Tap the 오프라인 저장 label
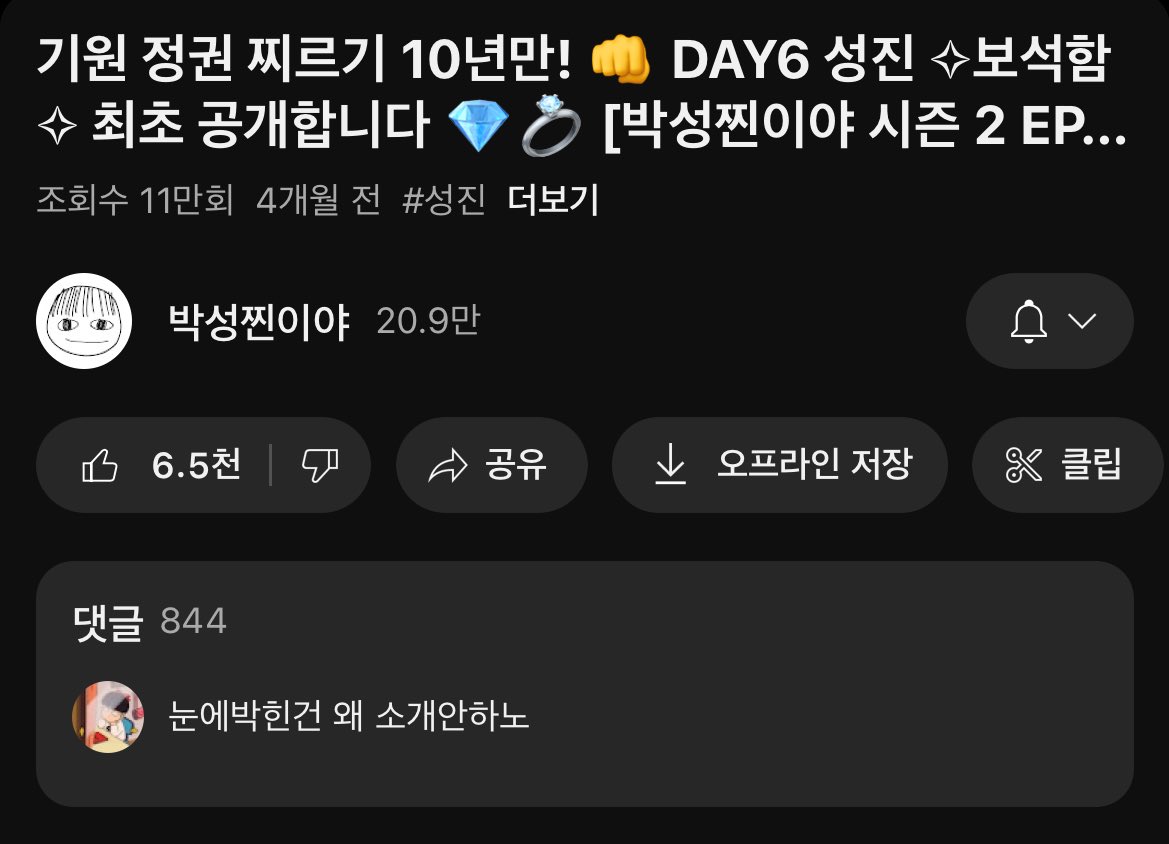1169x844 pixels. click(814, 464)
